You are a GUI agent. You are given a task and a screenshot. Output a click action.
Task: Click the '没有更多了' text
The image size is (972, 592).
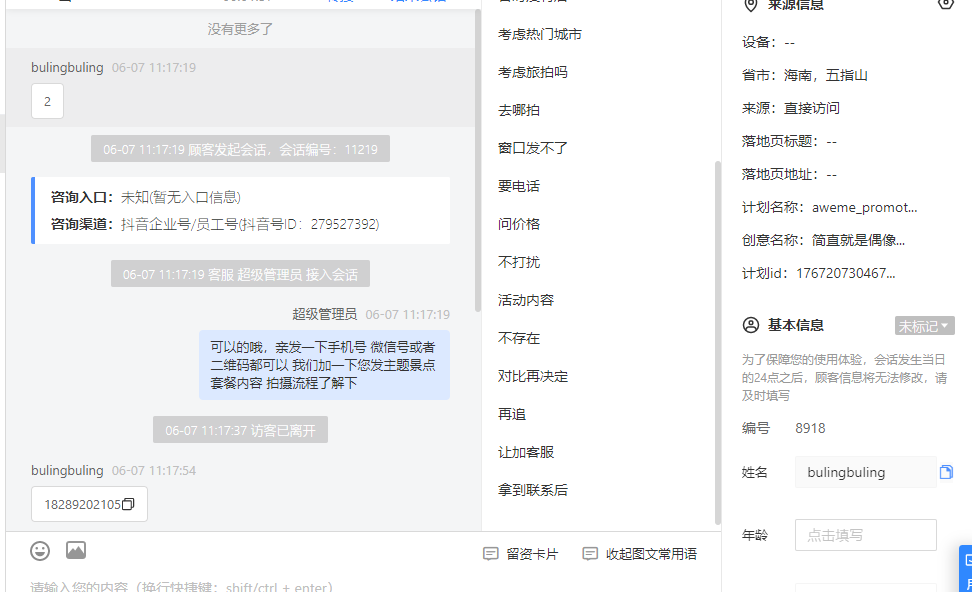240,29
